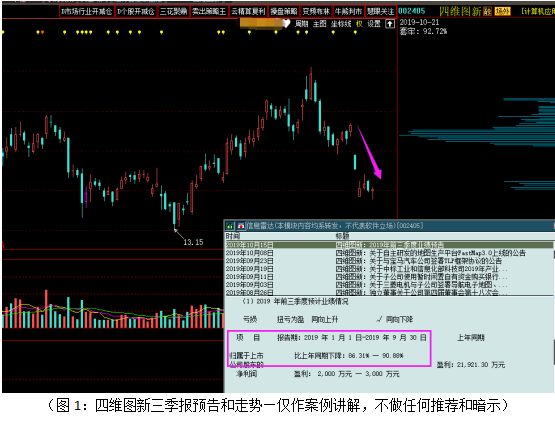Click the orange event dot on chart top
This screenshot has height=422, width=555.
click(42, 32)
